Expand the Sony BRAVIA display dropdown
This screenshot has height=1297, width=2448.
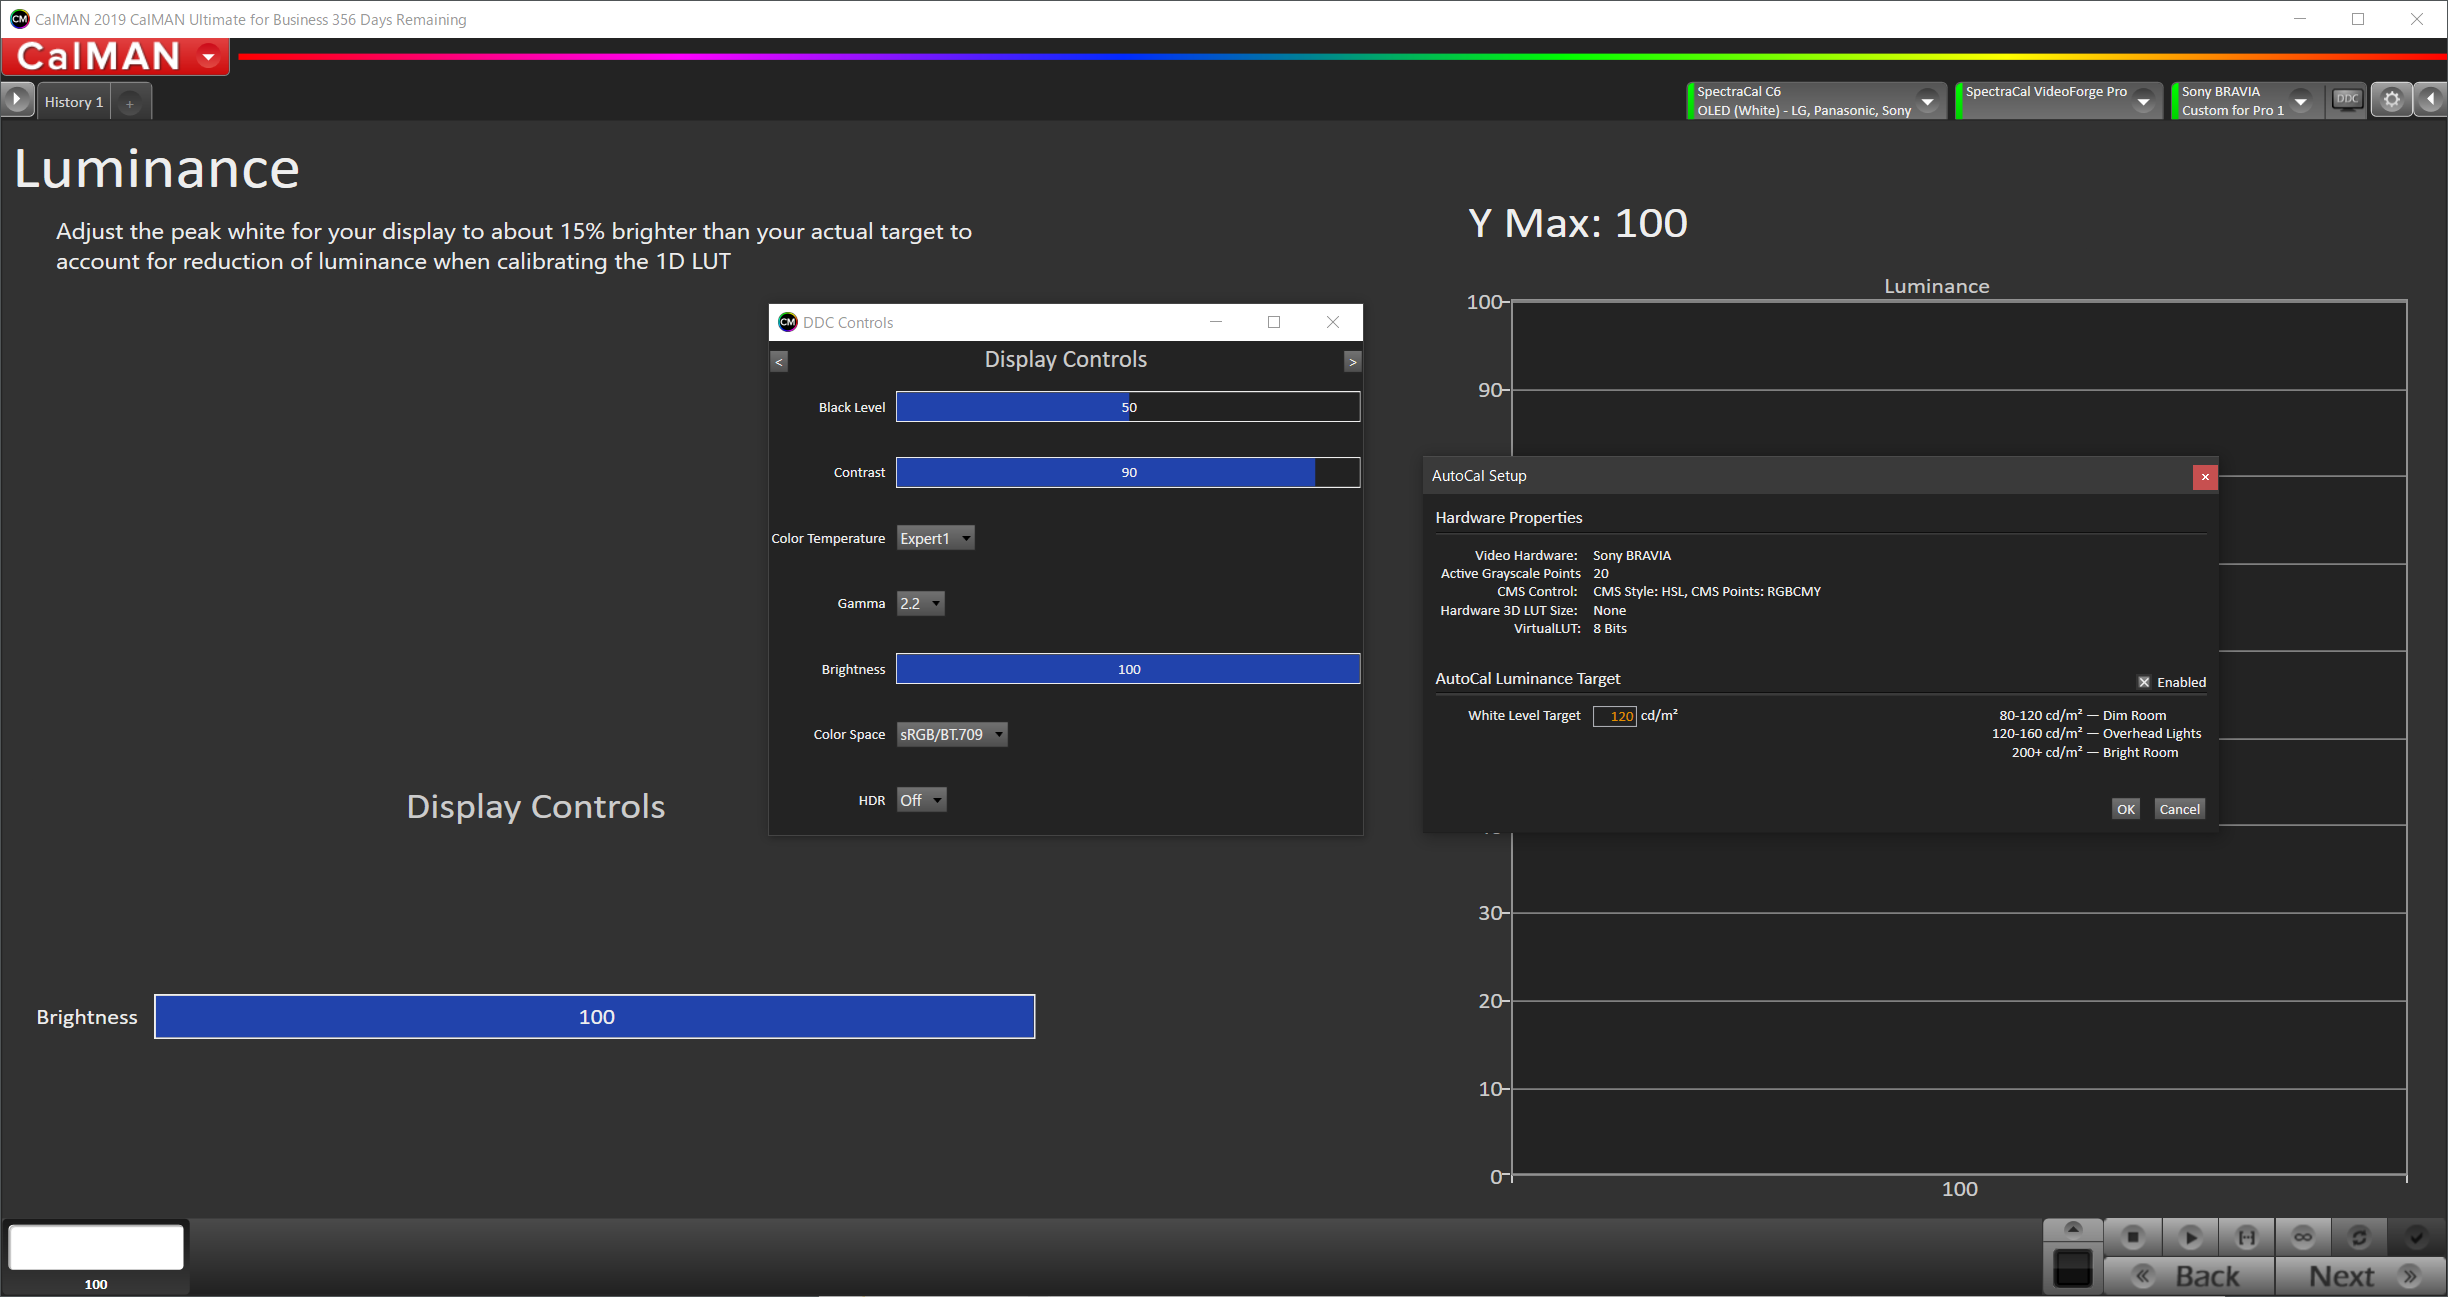[x=2301, y=101]
